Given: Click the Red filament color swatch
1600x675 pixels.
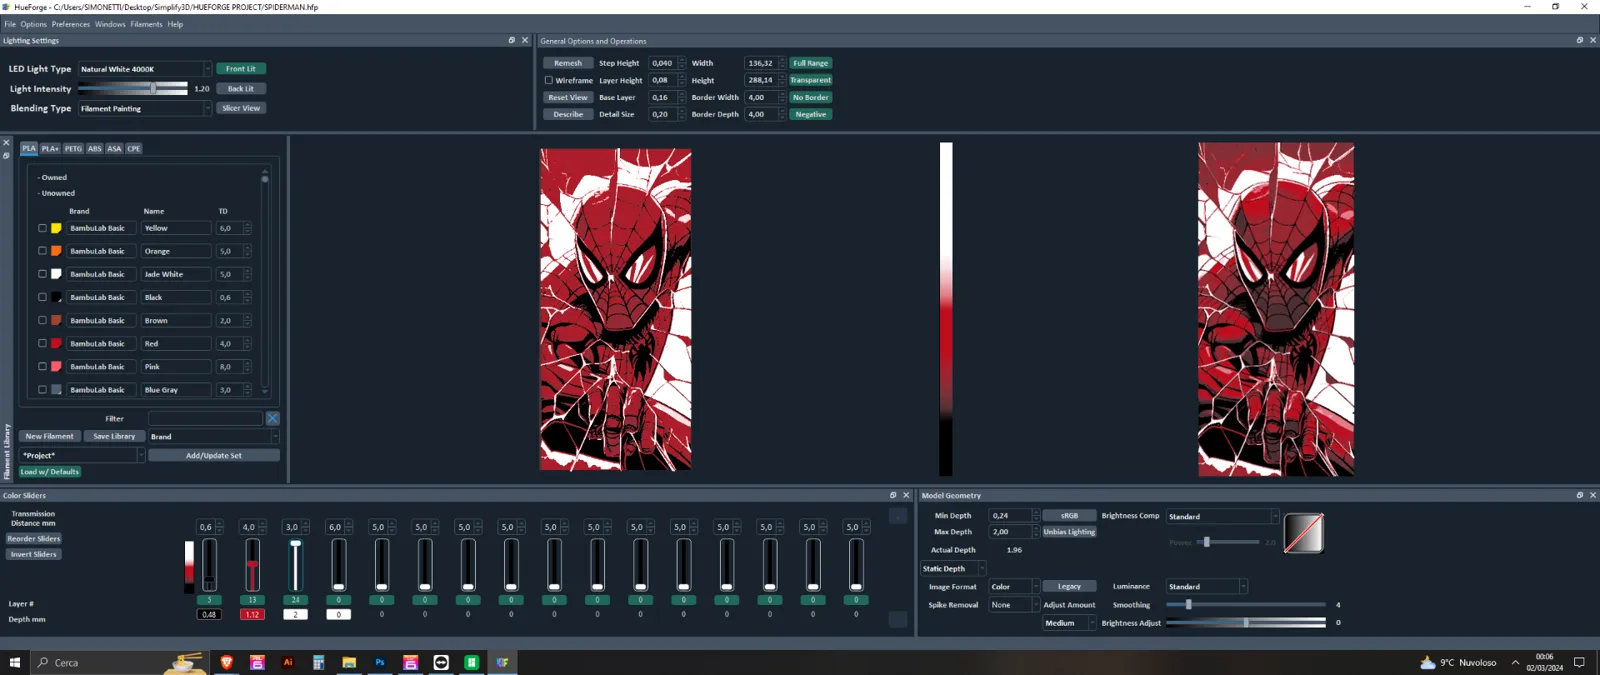Looking at the screenshot, I should click(56, 343).
